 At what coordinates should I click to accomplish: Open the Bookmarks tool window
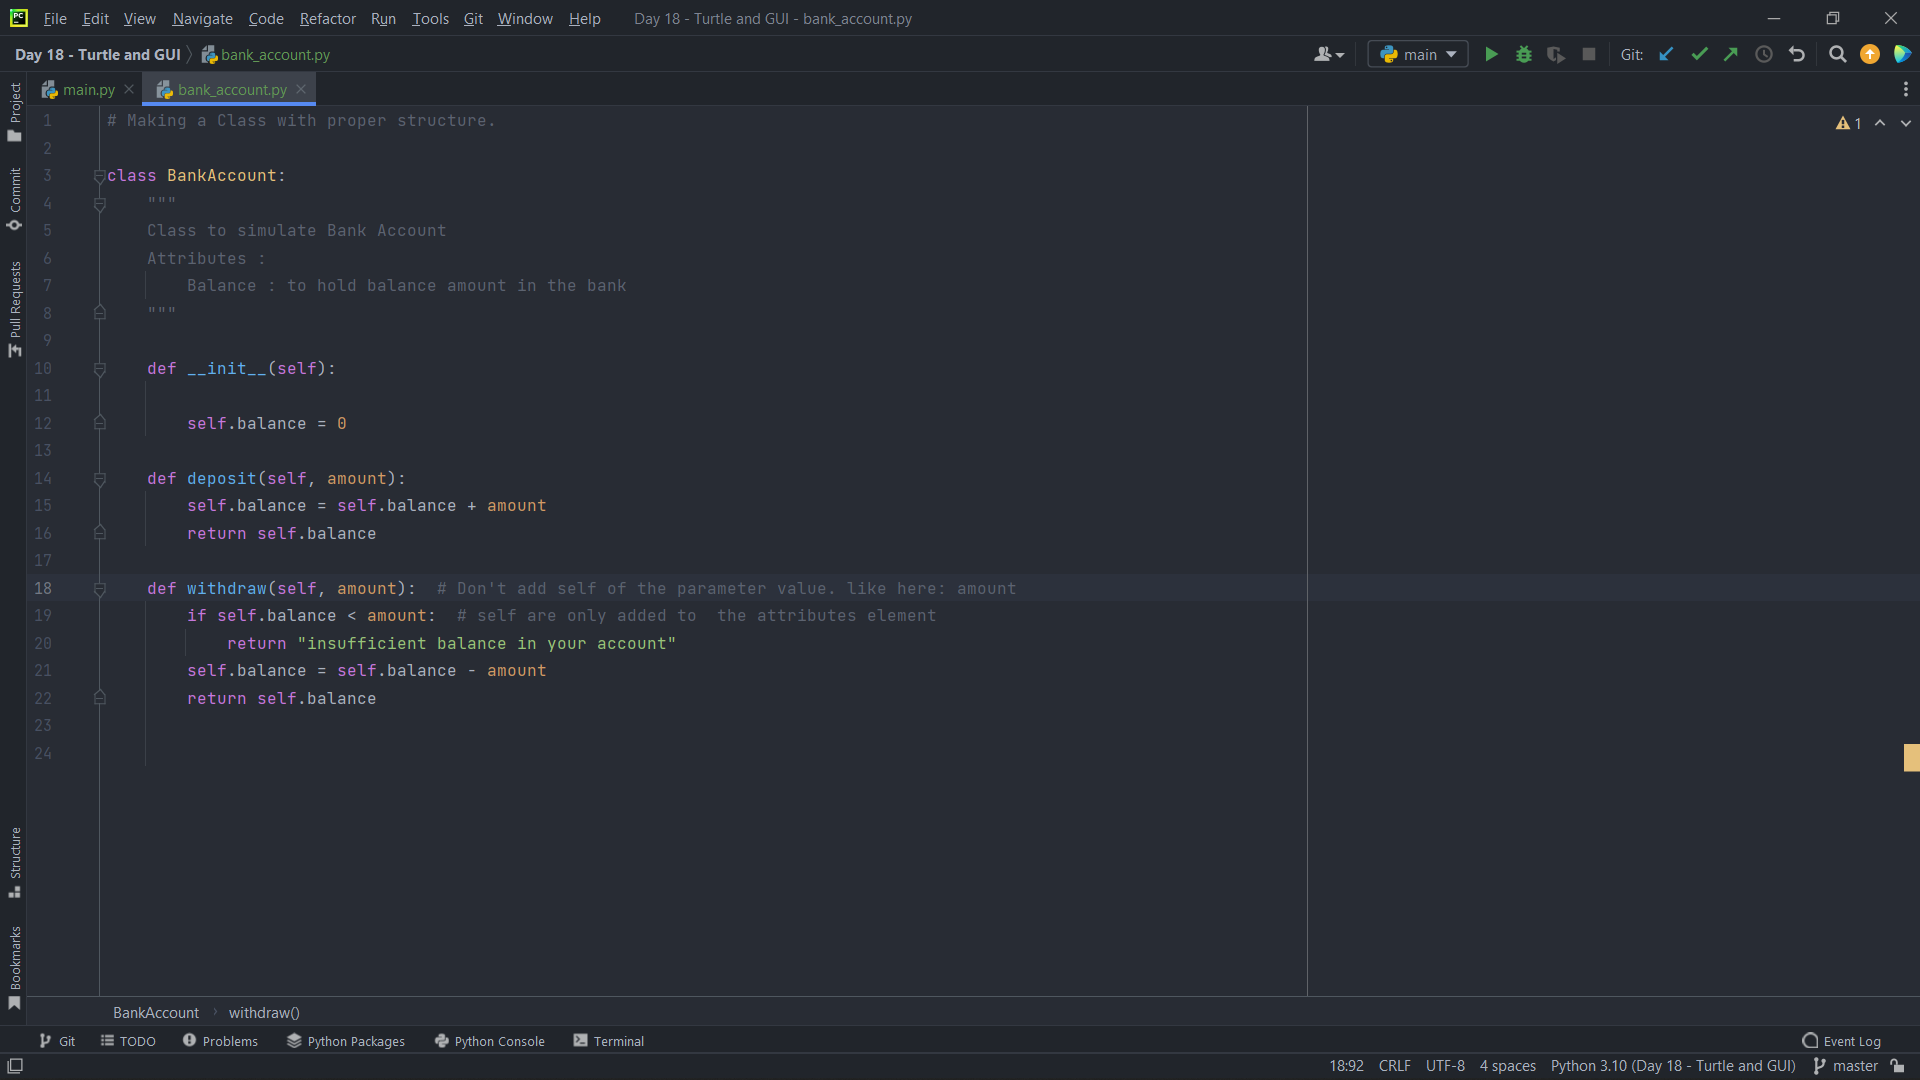point(14,968)
